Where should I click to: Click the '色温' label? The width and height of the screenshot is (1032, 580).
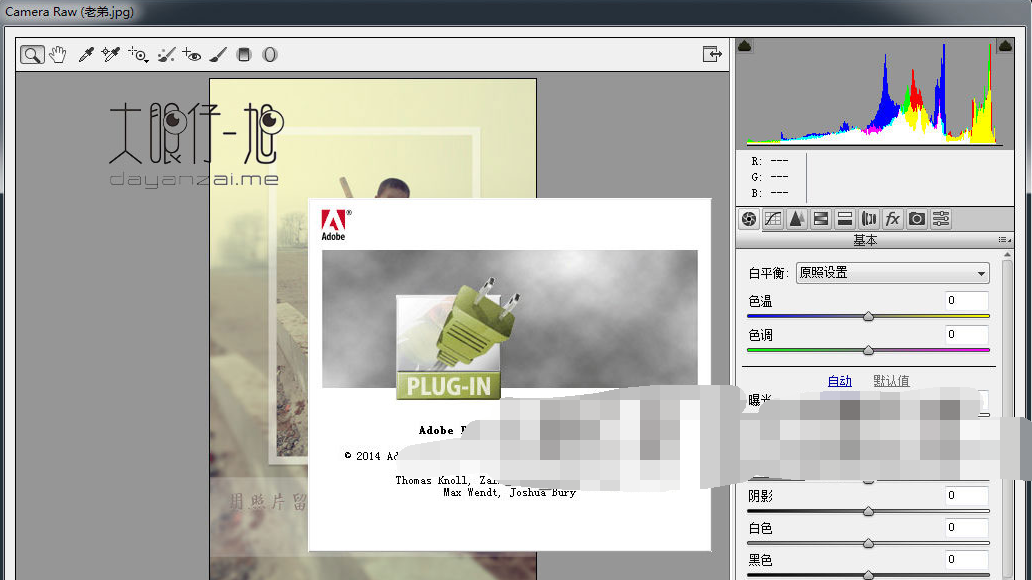click(760, 302)
